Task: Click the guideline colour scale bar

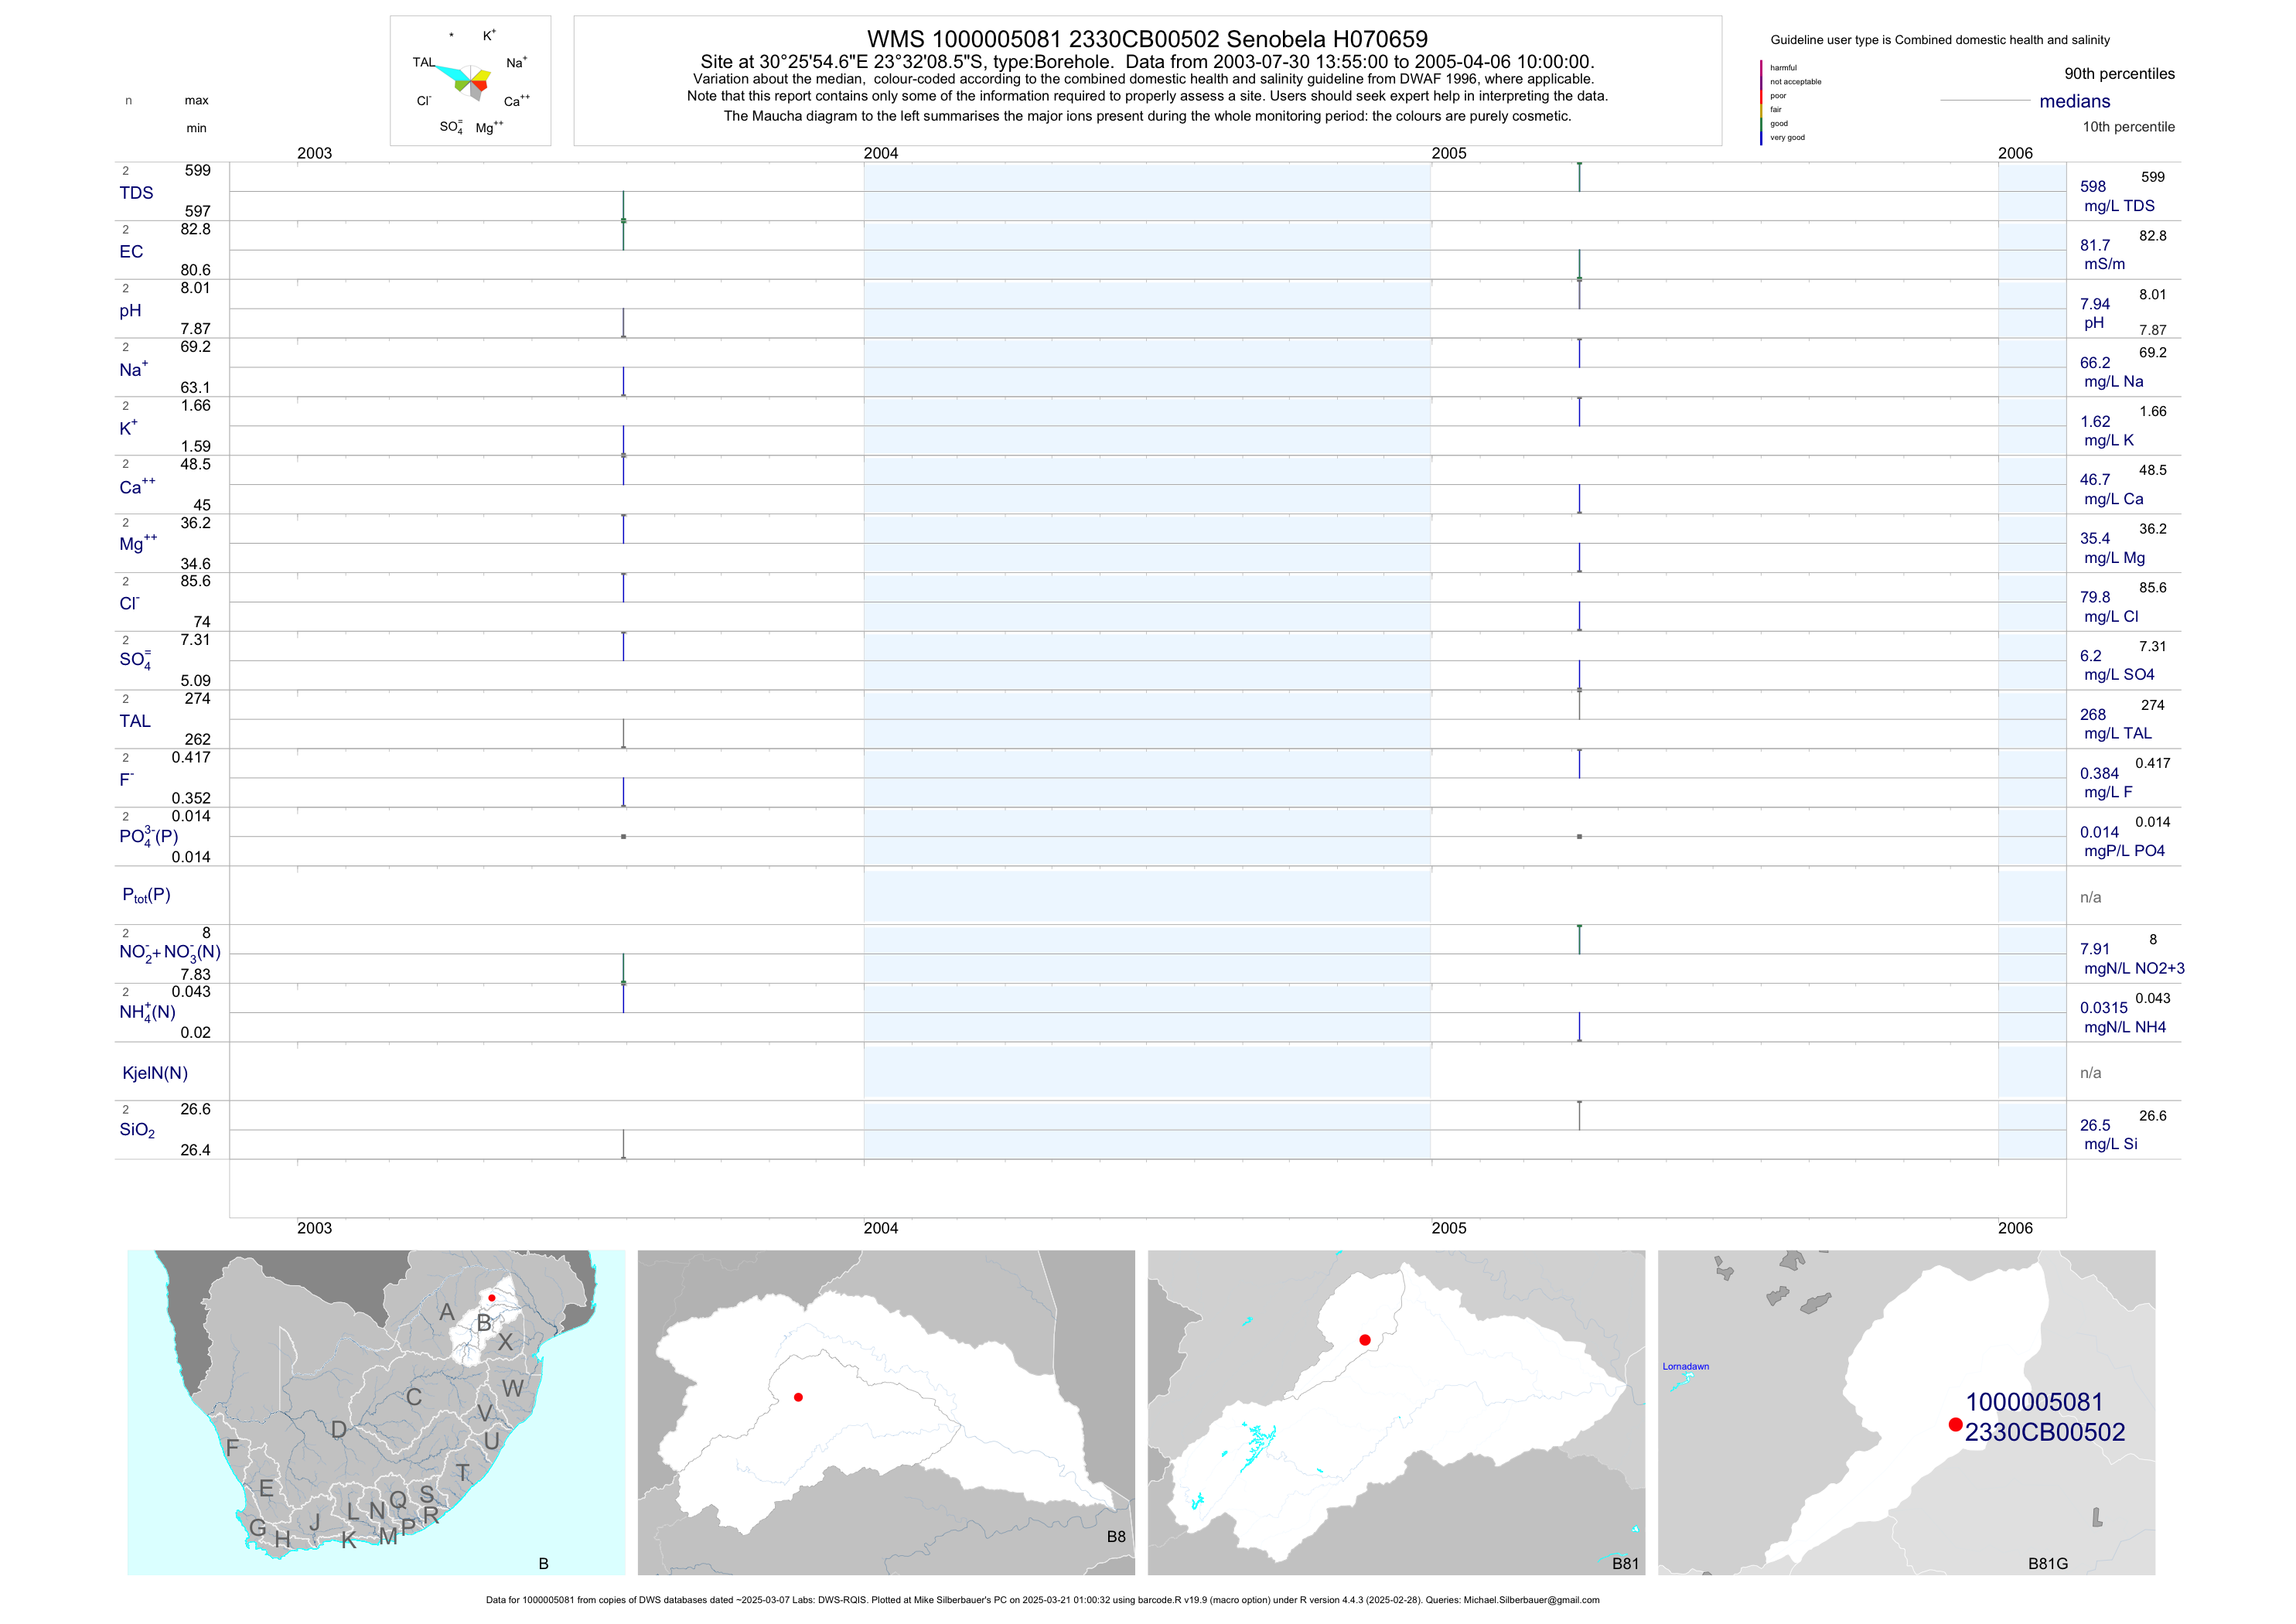Action: (x=1761, y=102)
